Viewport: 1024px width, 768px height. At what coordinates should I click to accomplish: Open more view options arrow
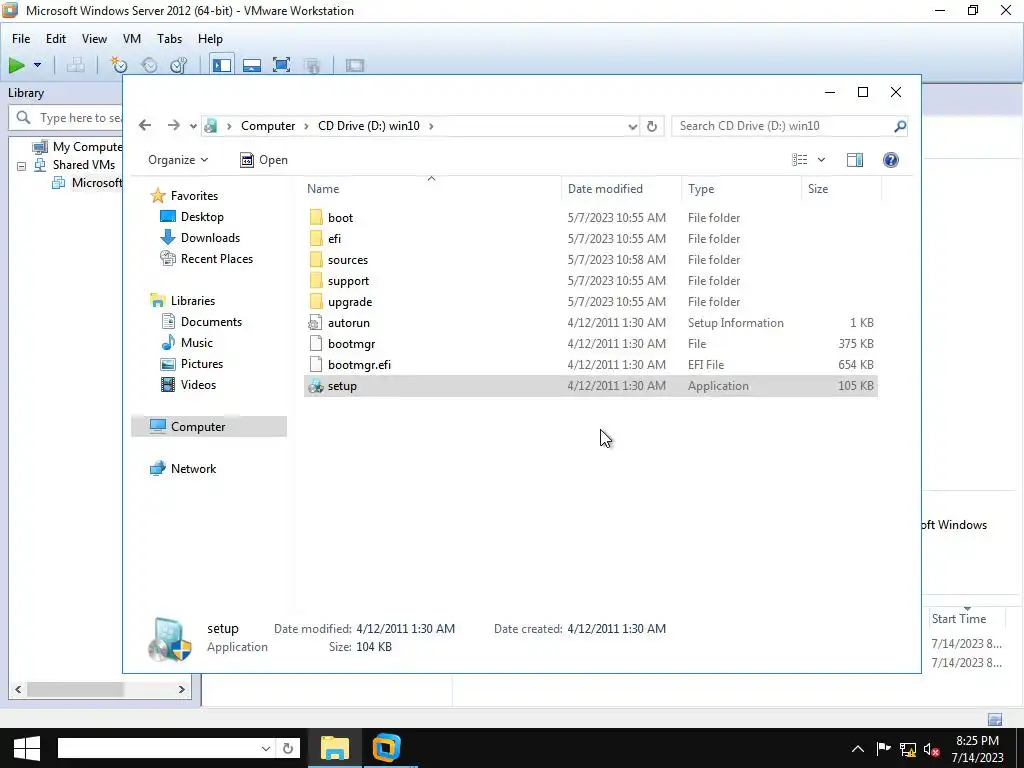click(x=822, y=160)
